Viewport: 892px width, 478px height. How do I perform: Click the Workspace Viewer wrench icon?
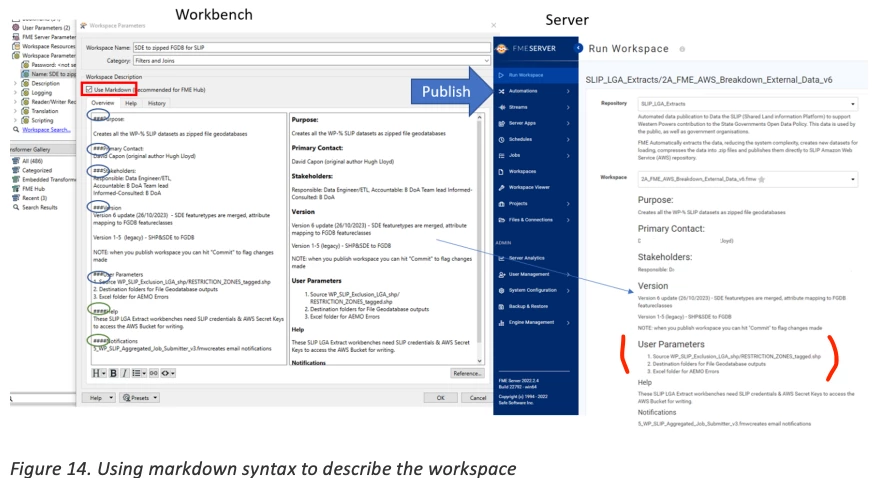pyautogui.click(x=501, y=187)
